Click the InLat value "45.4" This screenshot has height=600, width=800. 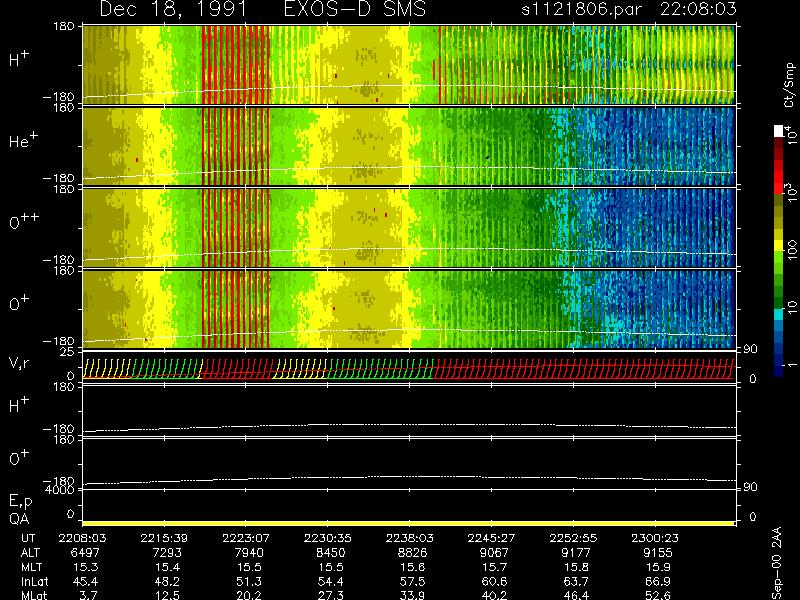pyautogui.click(x=86, y=581)
